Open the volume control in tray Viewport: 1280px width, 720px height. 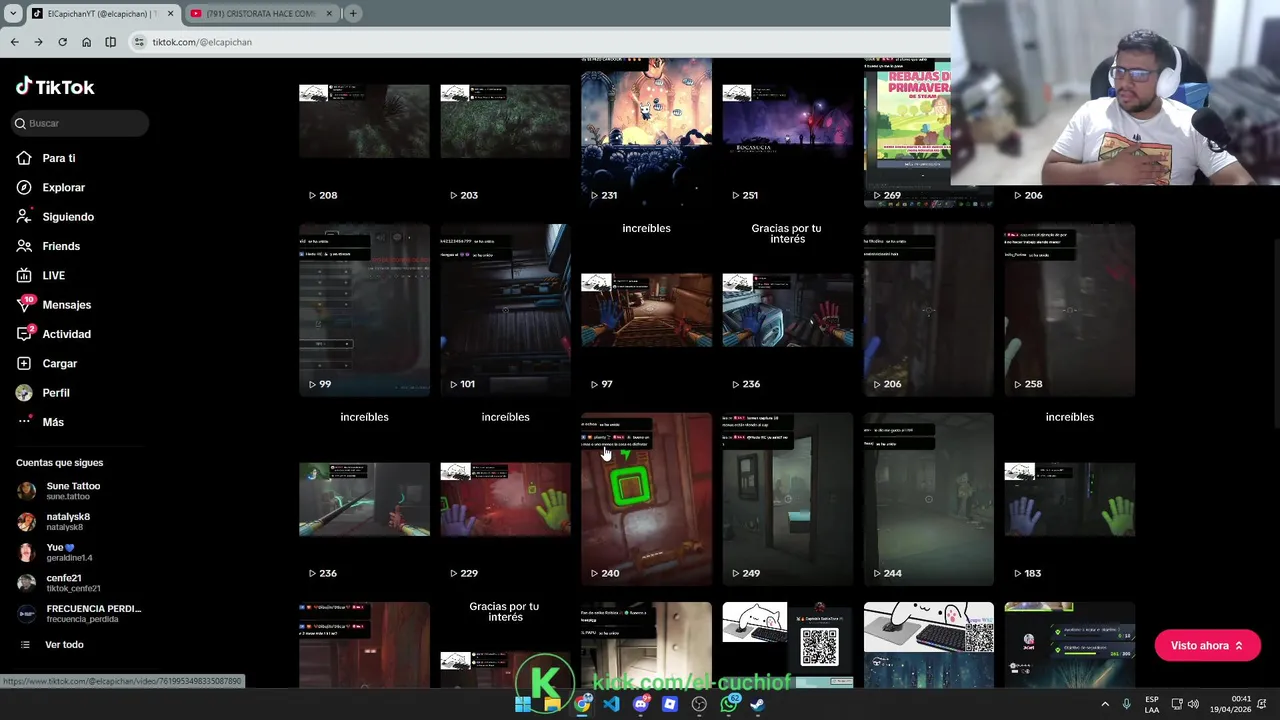coord(1193,704)
